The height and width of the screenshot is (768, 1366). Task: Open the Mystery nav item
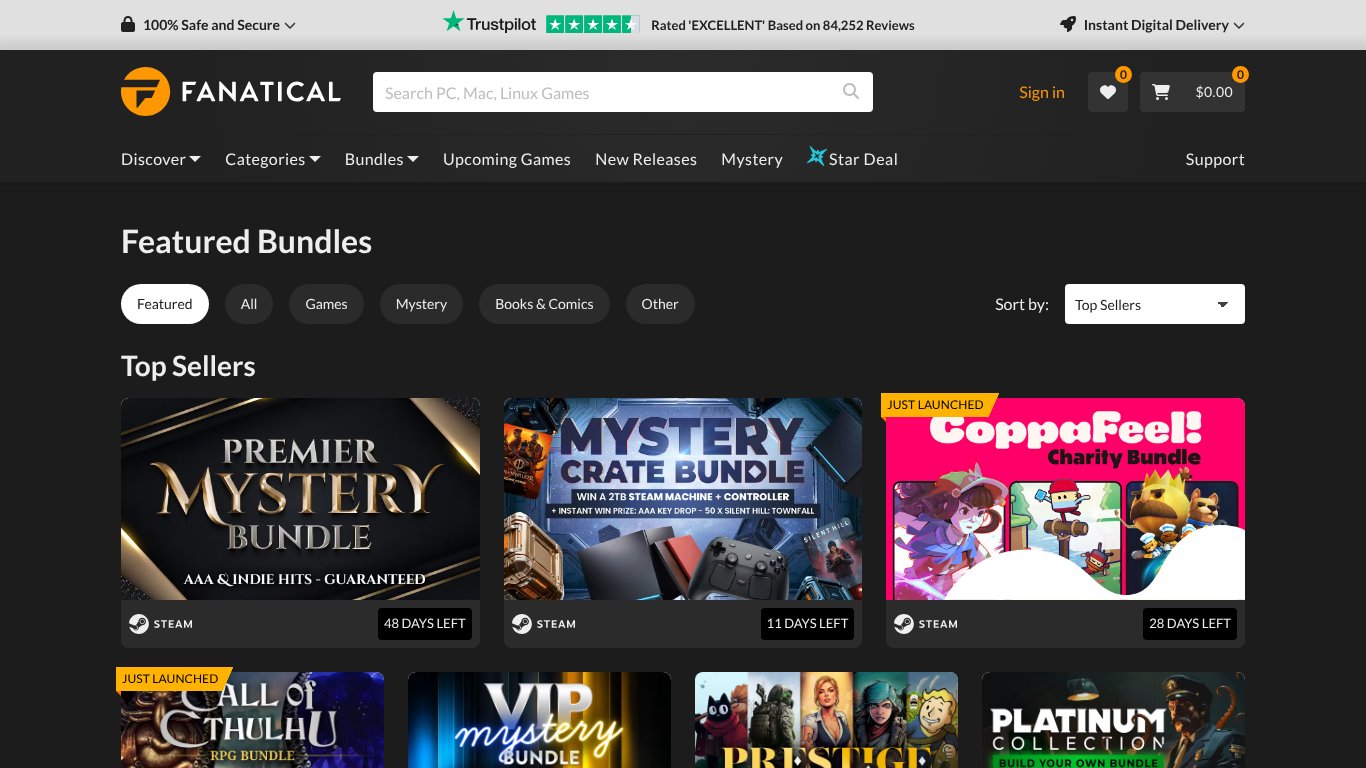[752, 159]
